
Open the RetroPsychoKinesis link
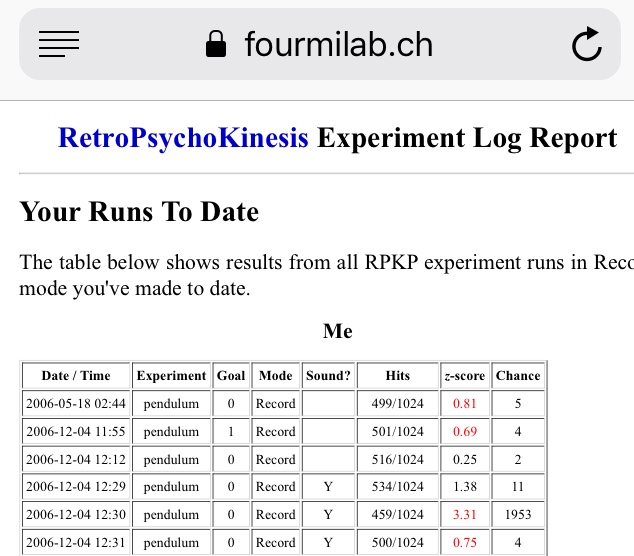(183, 138)
